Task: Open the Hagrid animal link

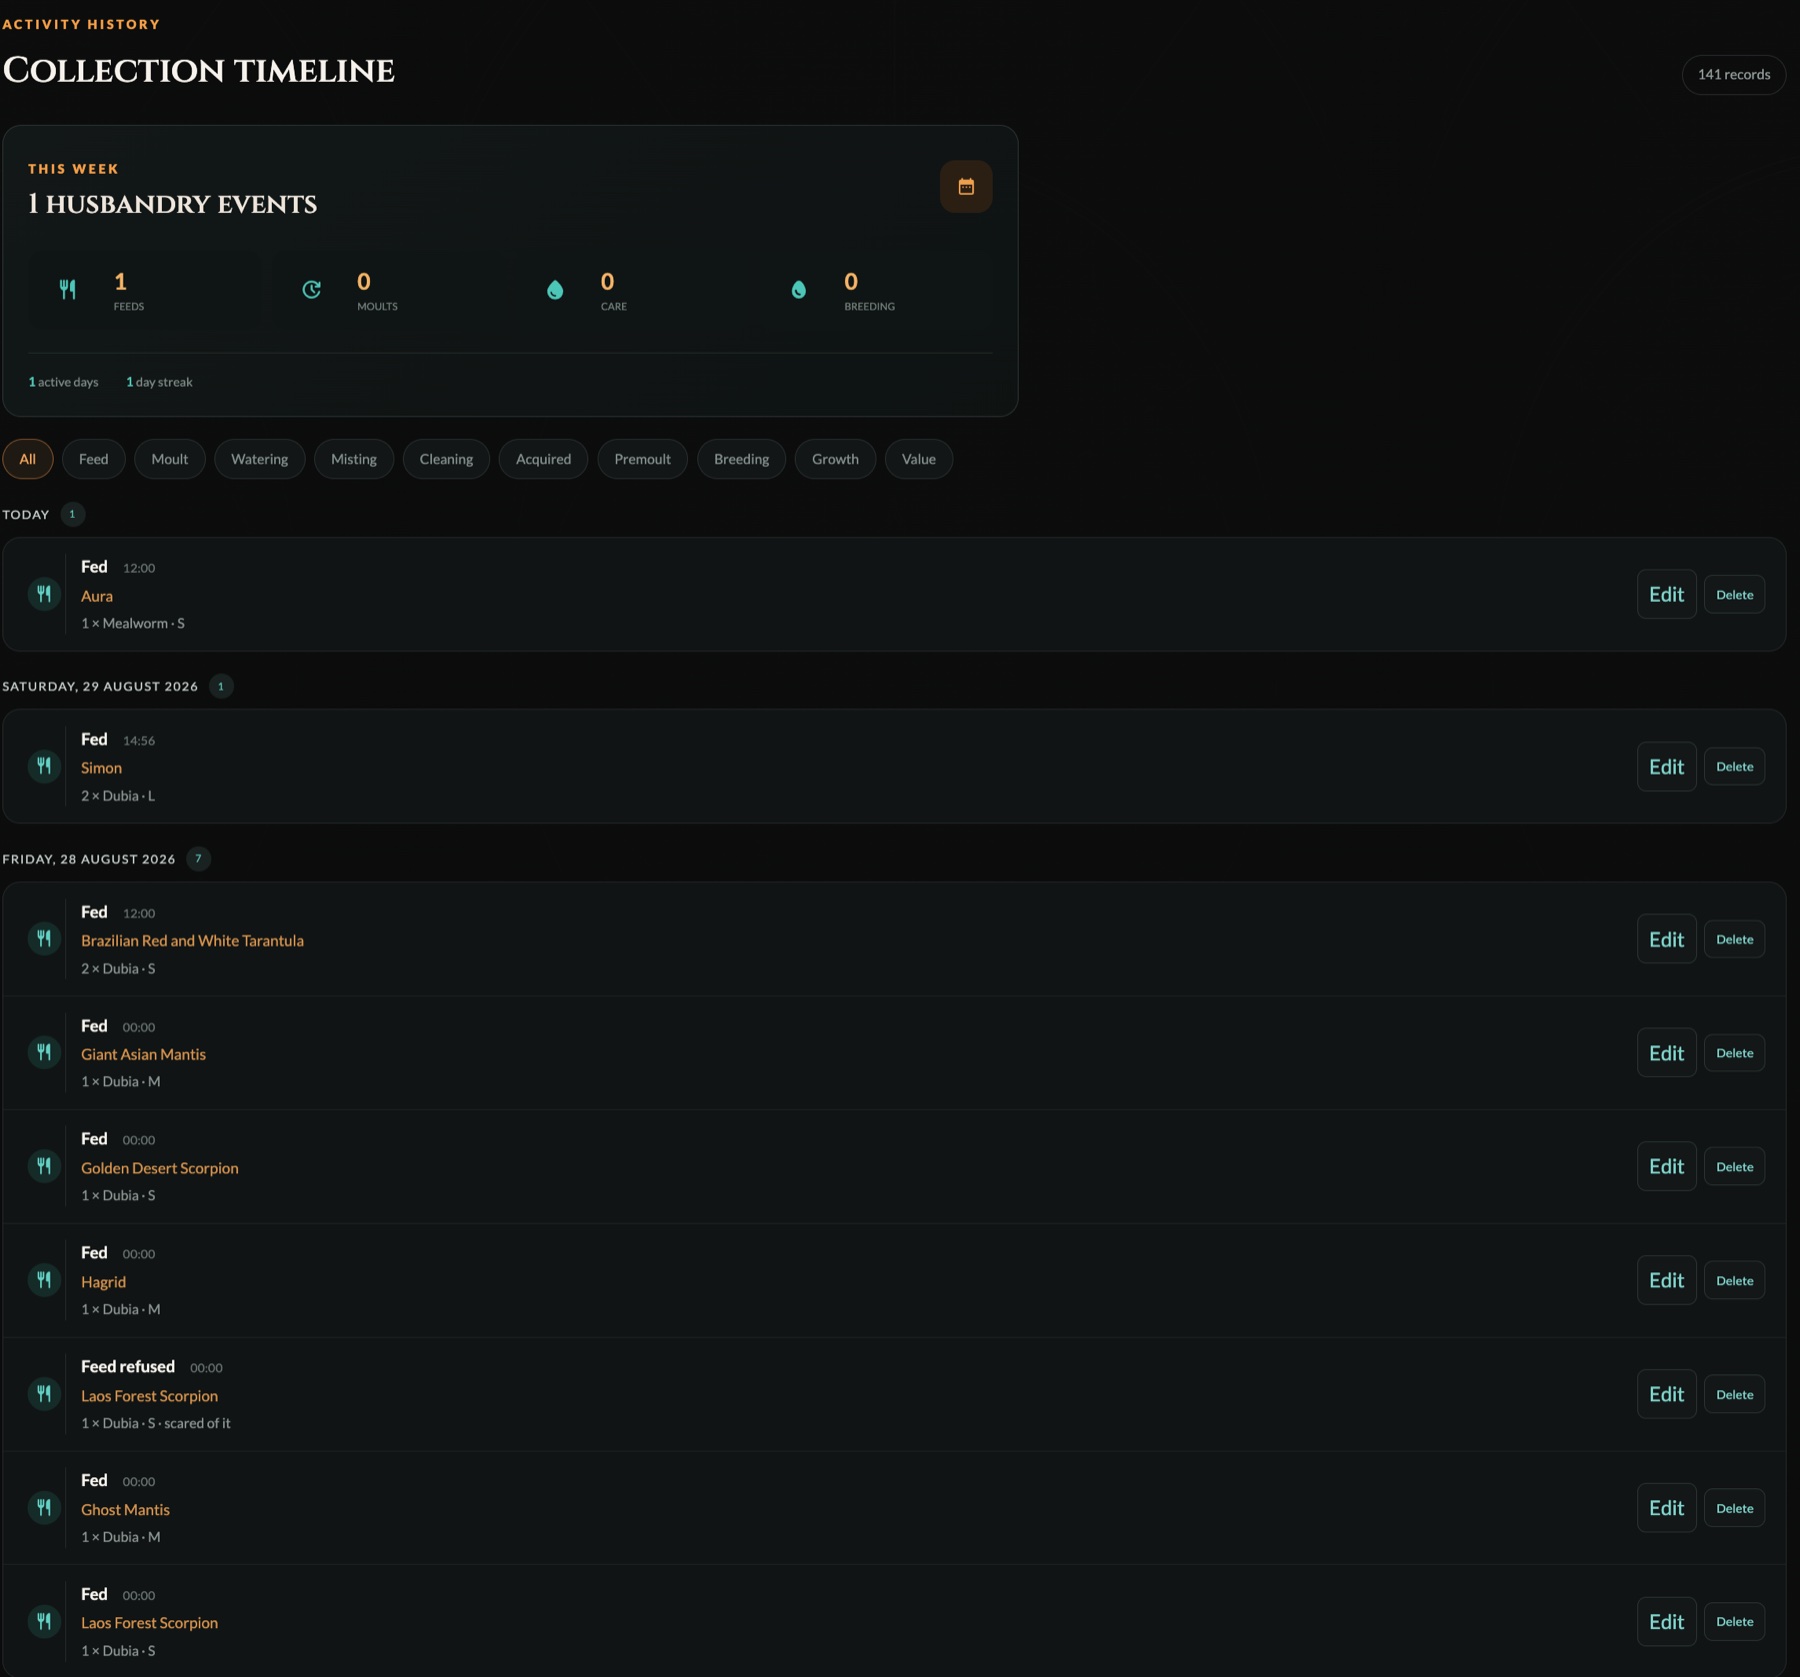Action: click(103, 1282)
